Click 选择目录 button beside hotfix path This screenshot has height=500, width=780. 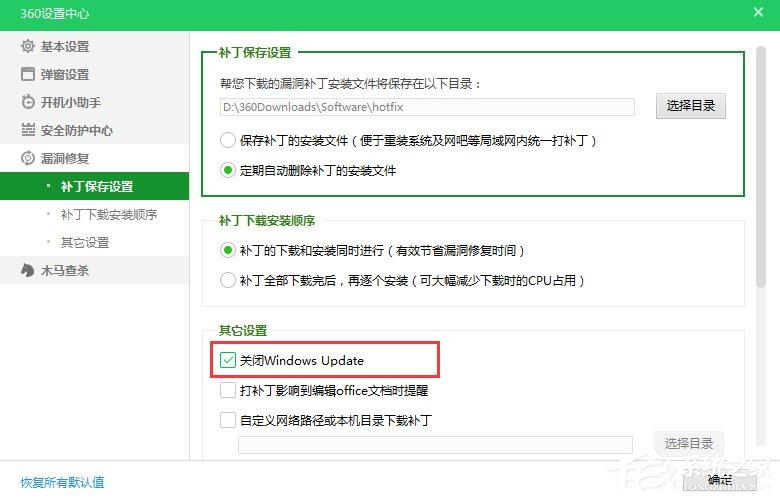tap(690, 105)
